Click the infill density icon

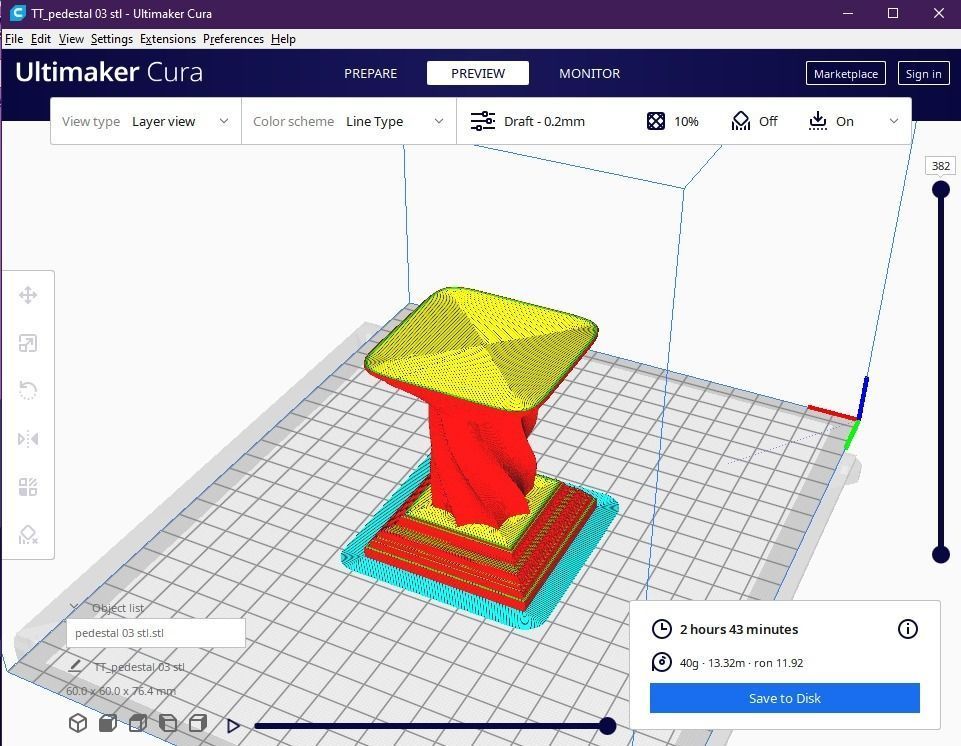[656, 121]
